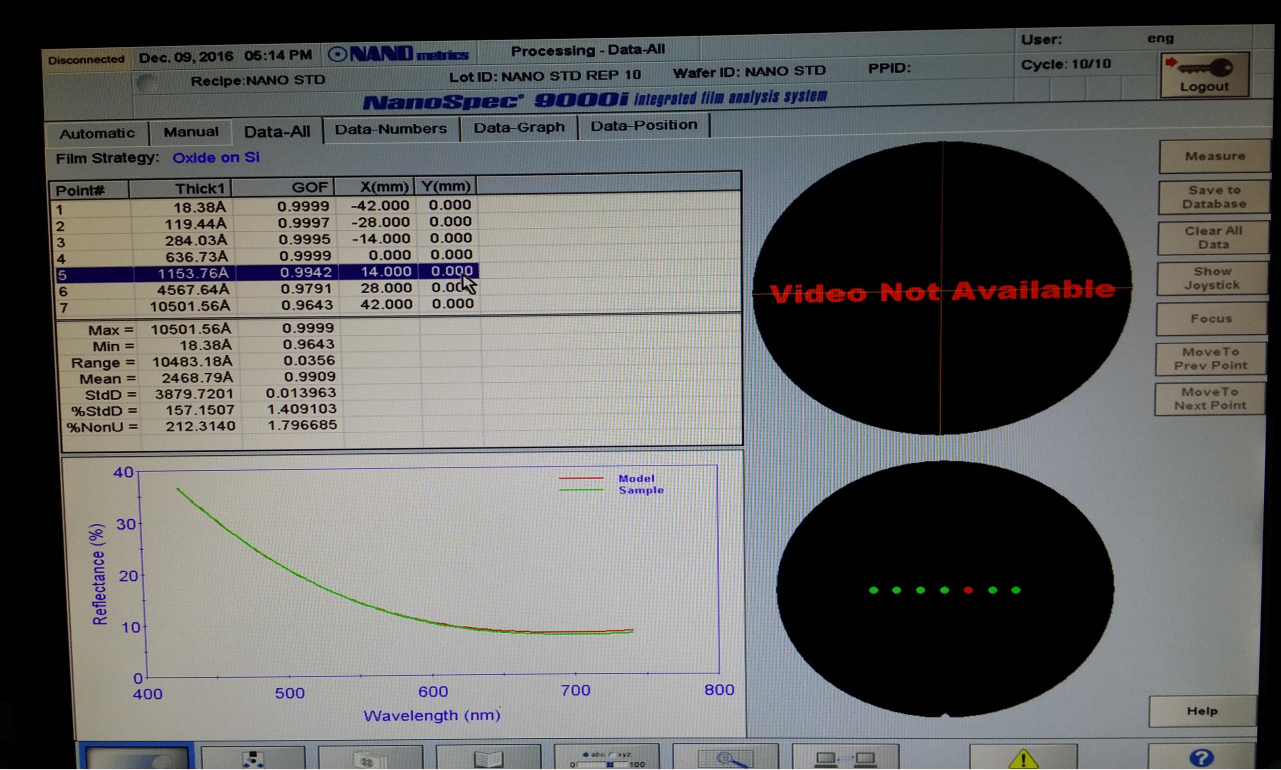The image size is (1281, 770).
Task: Open the Data-Numbers tab
Action: [390, 129]
